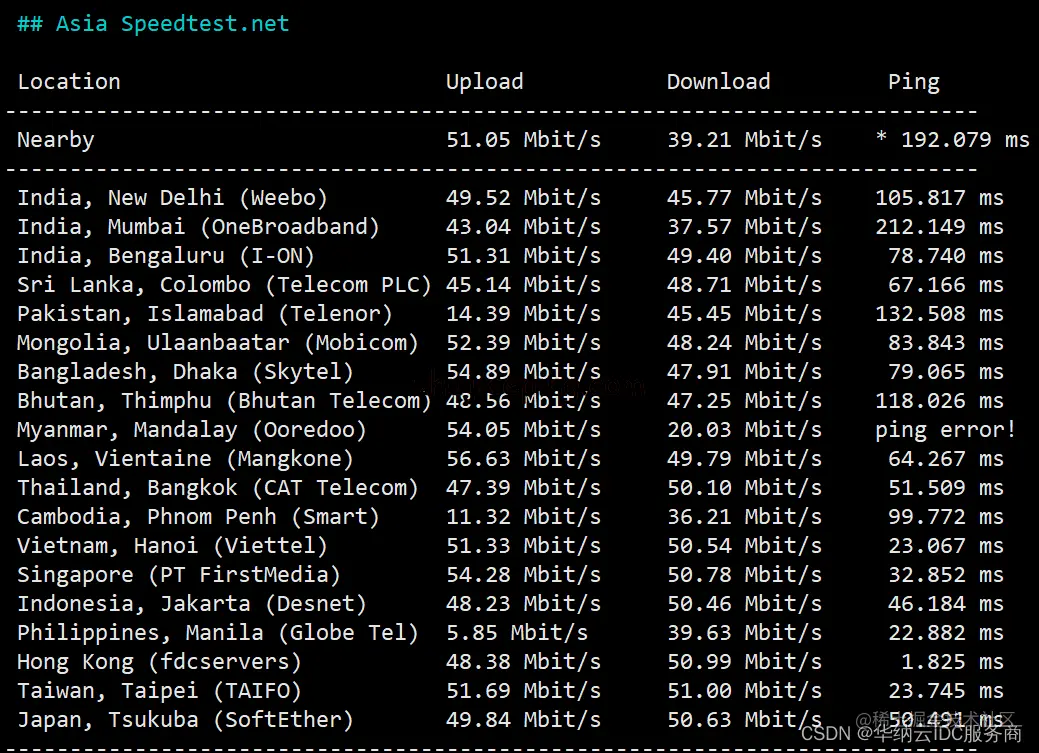Image resolution: width=1039 pixels, height=753 pixels.
Task: Select Dhaka download 47.91 Mbit/s
Action: pyautogui.click(x=744, y=372)
